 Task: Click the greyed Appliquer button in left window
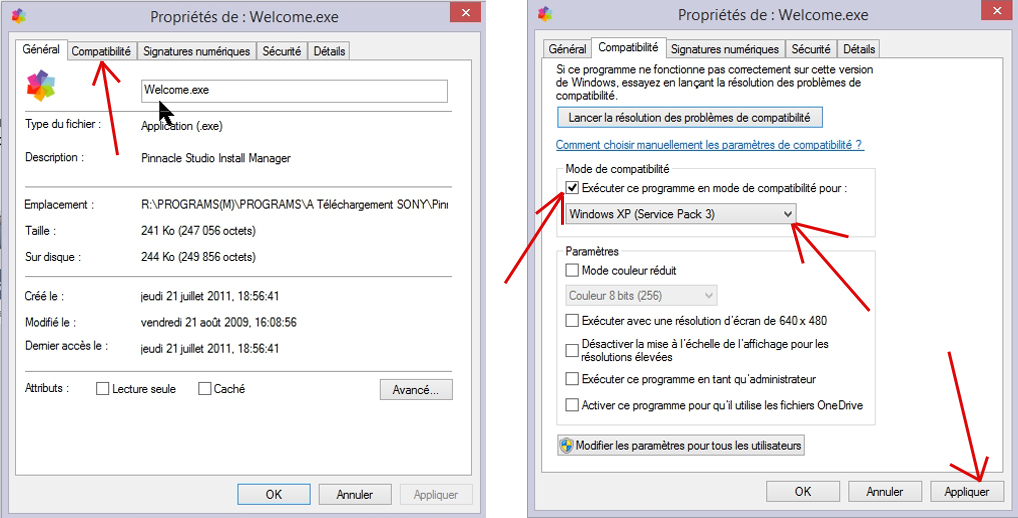pos(436,494)
